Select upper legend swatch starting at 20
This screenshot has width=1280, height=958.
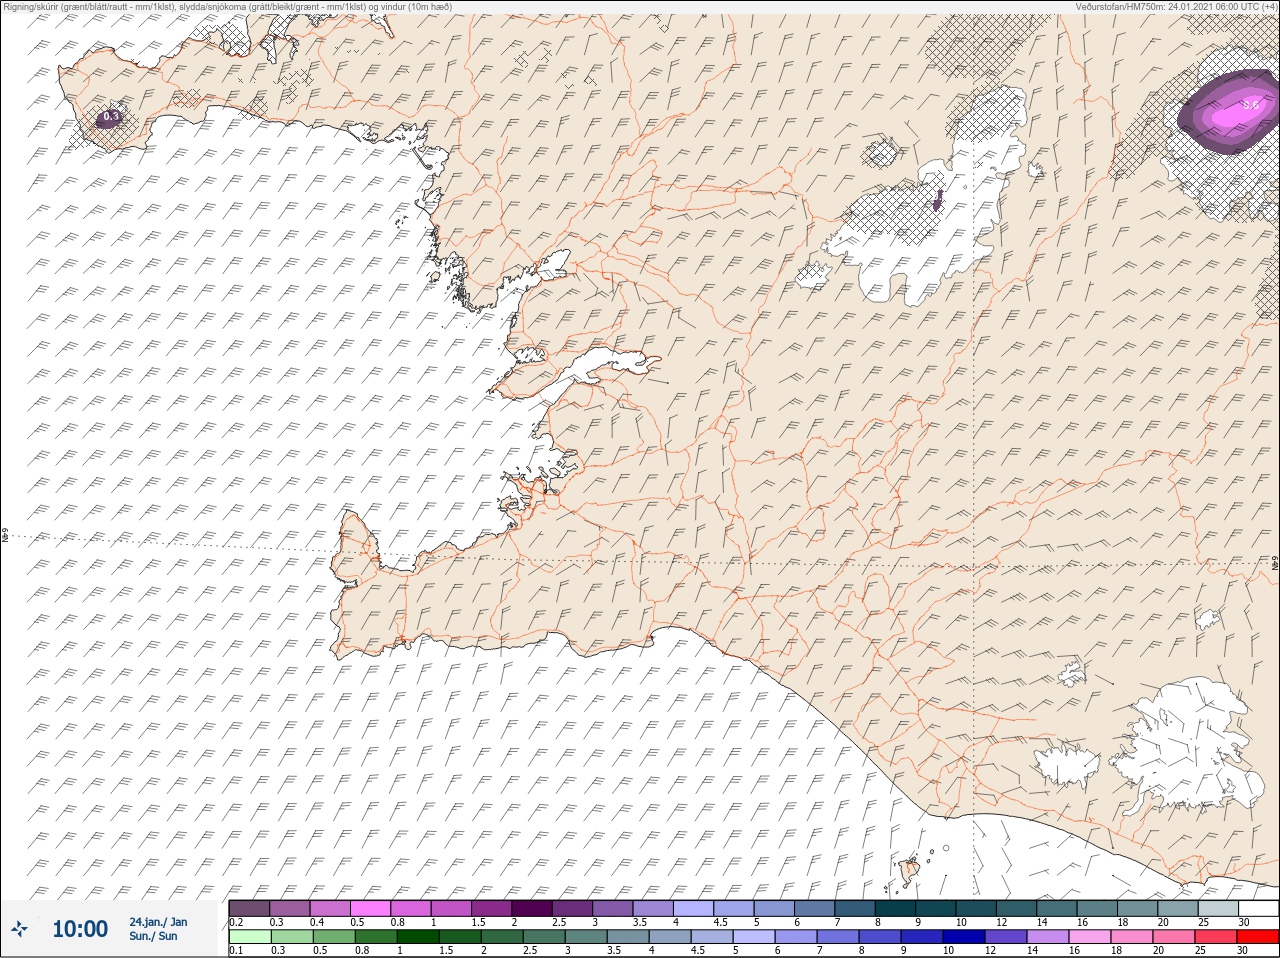1180,908
